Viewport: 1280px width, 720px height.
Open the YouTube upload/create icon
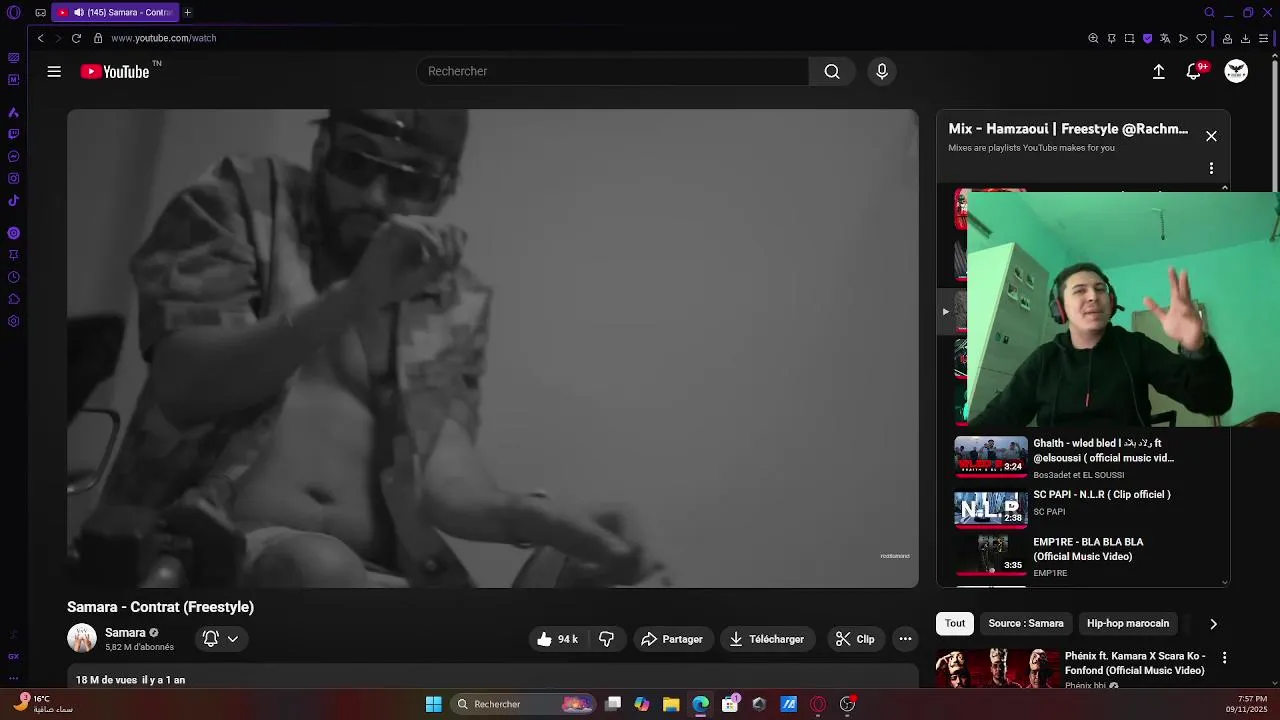(1158, 71)
